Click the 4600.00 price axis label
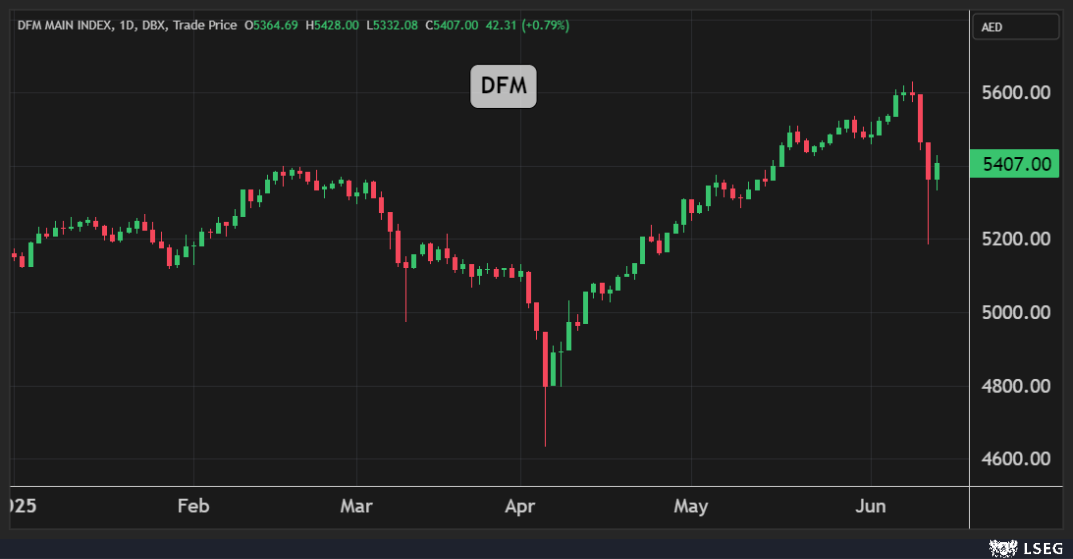This screenshot has width=1073, height=559. [1016, 458]
